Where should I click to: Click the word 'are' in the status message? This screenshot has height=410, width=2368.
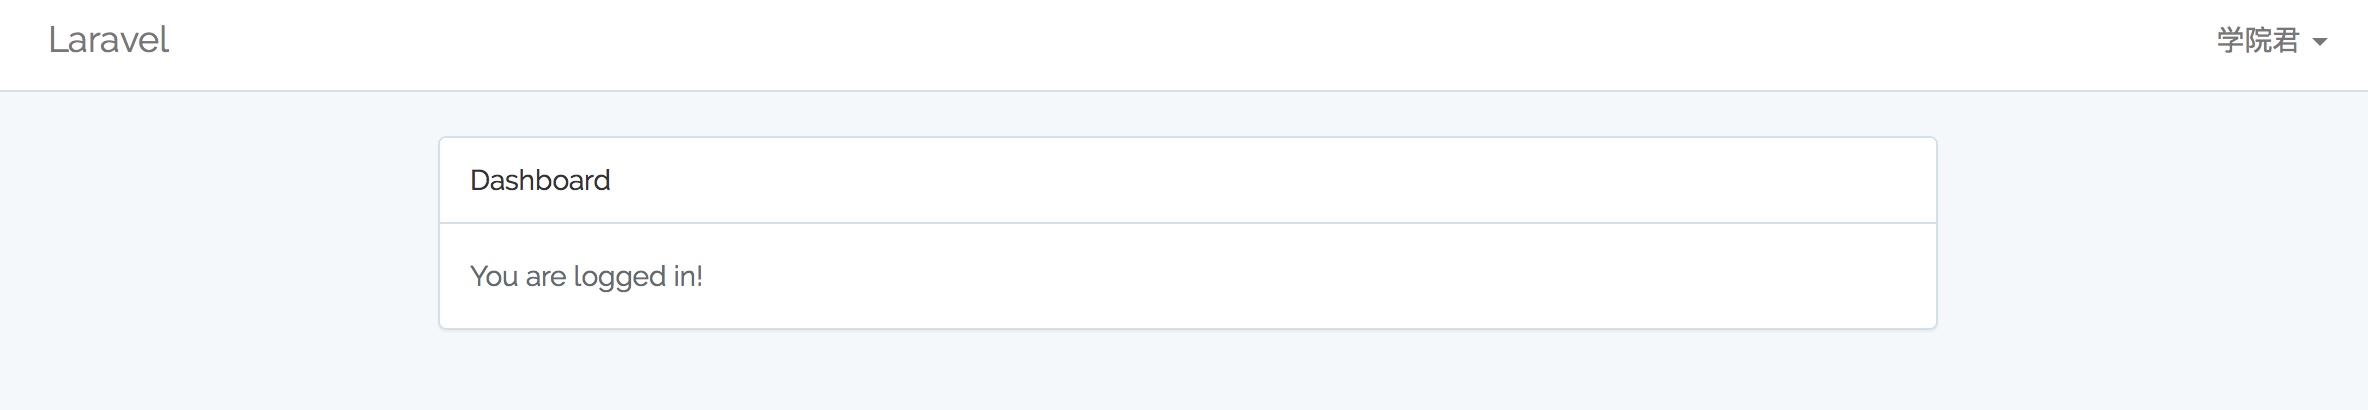[545, 277]
